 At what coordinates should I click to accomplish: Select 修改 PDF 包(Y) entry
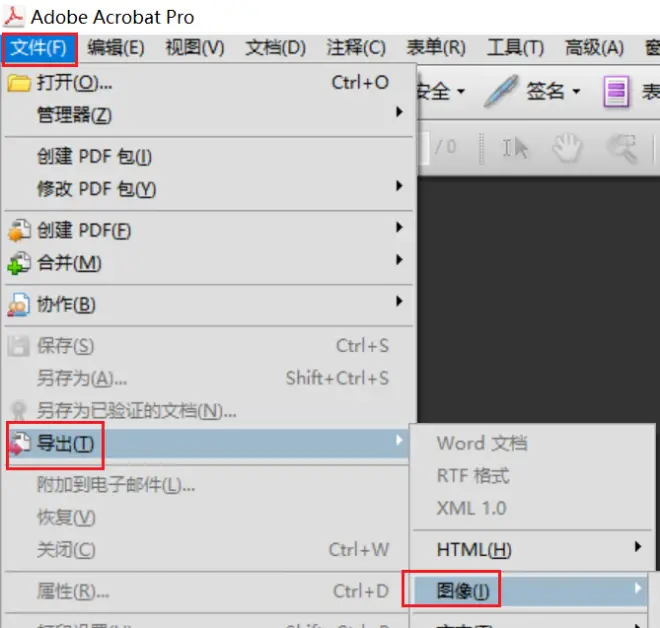click(208, 189)
